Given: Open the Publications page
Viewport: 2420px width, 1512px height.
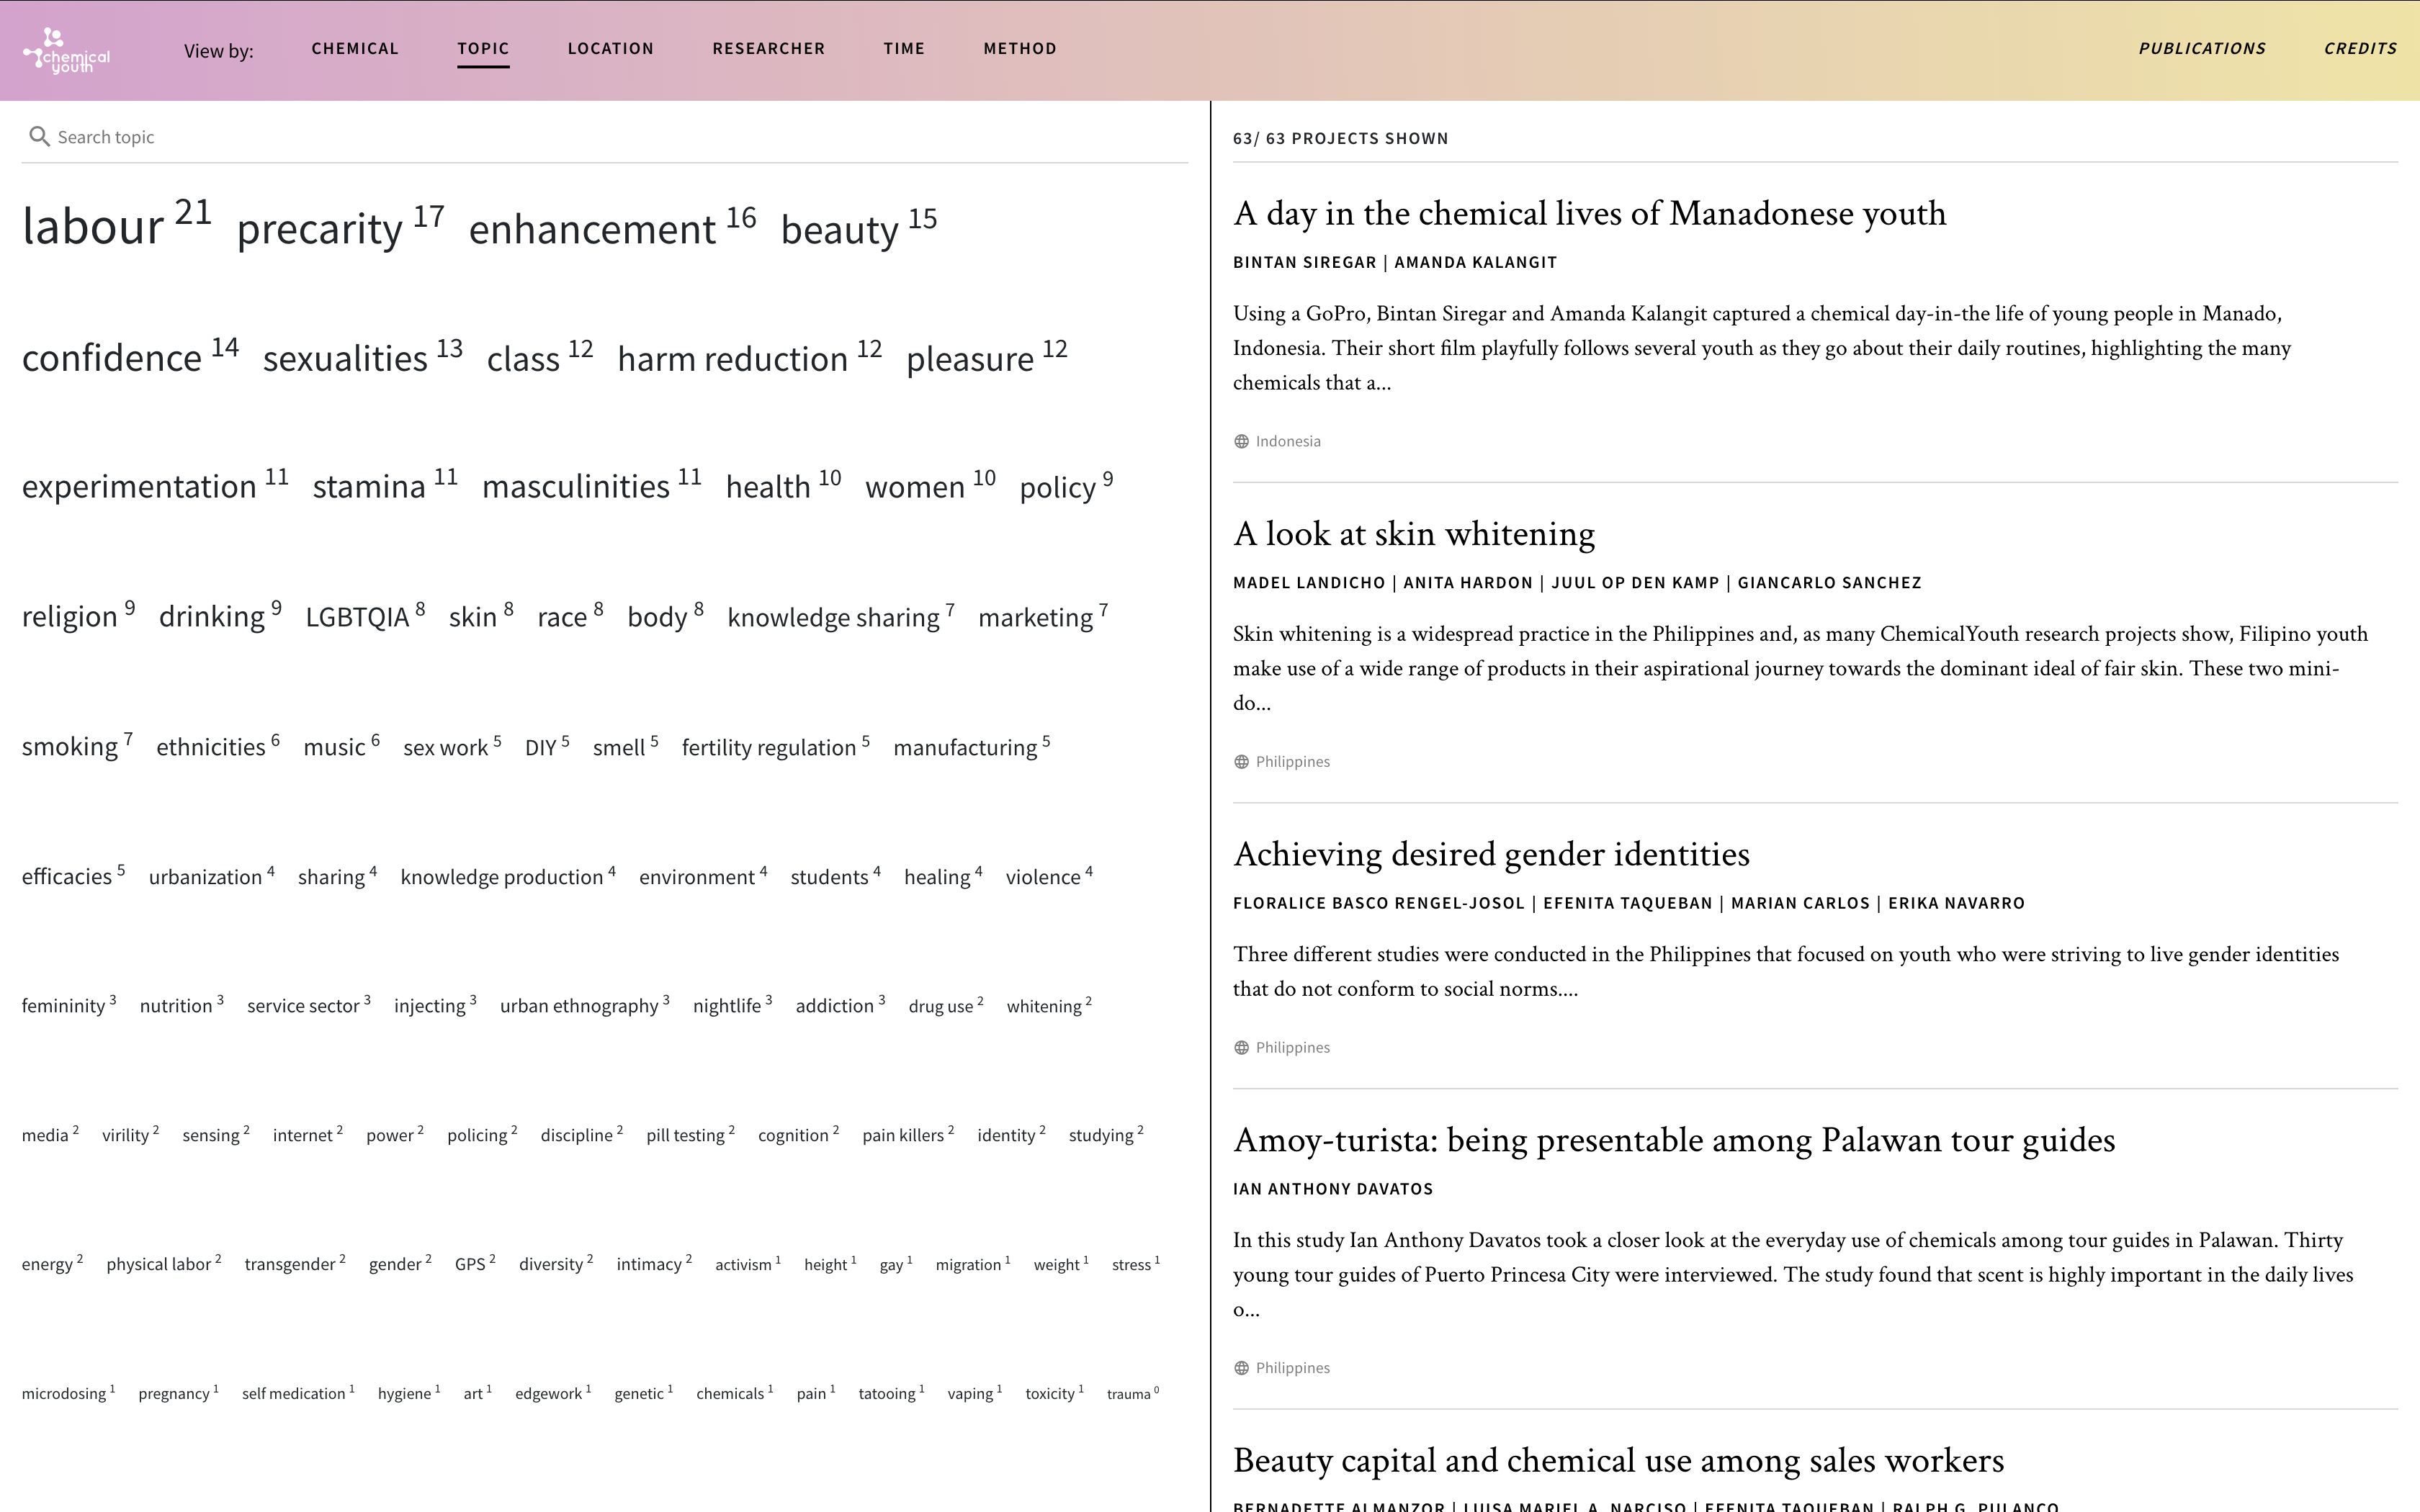Looking at the screenshot, I should pyautogui.click(x=2202, y=48).
